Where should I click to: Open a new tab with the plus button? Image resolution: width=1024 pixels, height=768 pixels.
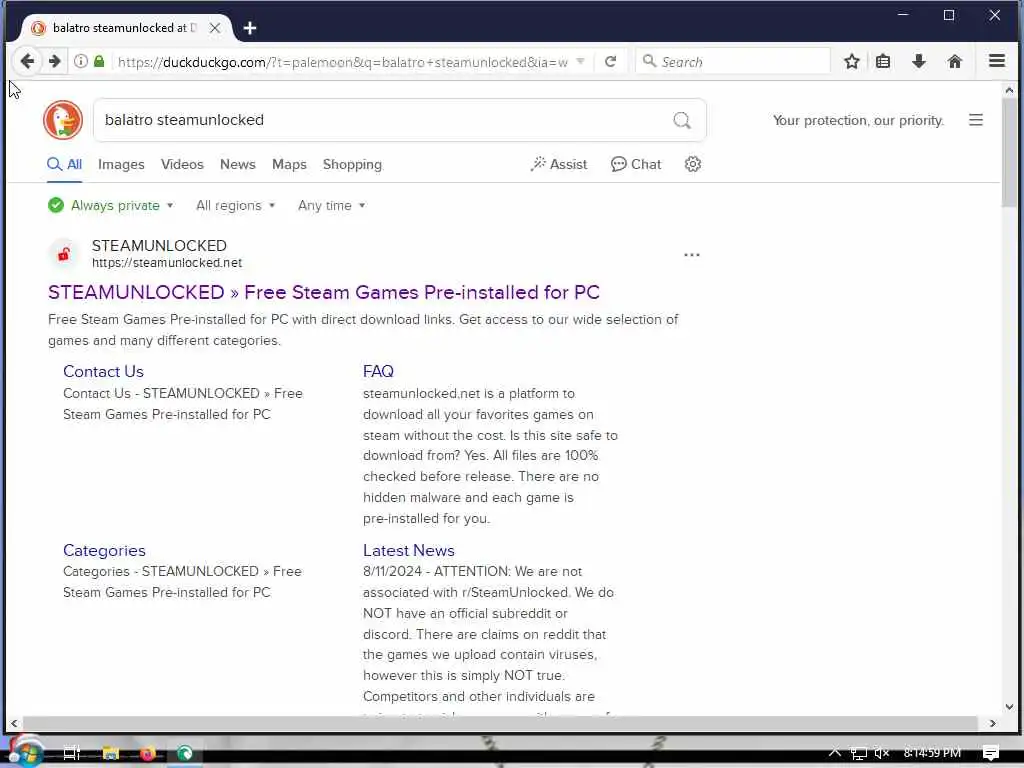pyautogui.click(x=249, y=28)
